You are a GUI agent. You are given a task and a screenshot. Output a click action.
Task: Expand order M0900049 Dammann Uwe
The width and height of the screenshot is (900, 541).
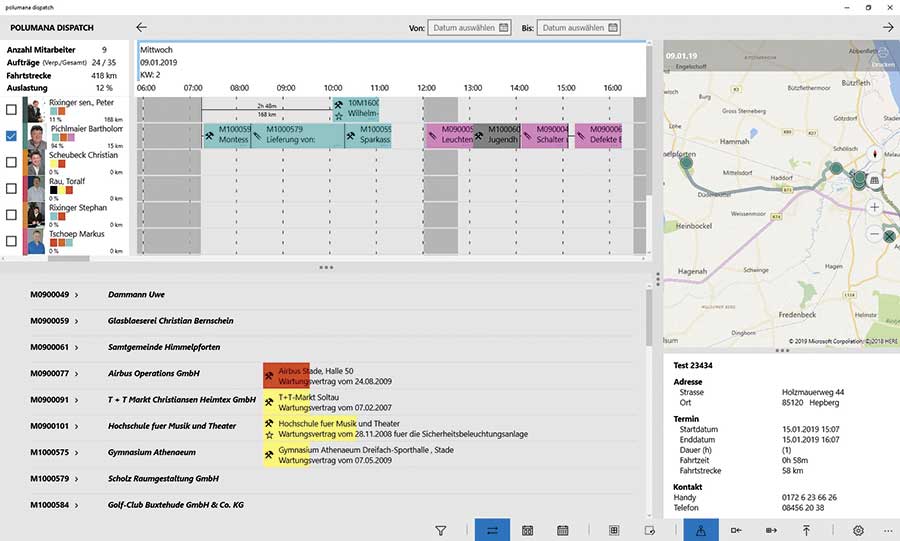(76, 295)
